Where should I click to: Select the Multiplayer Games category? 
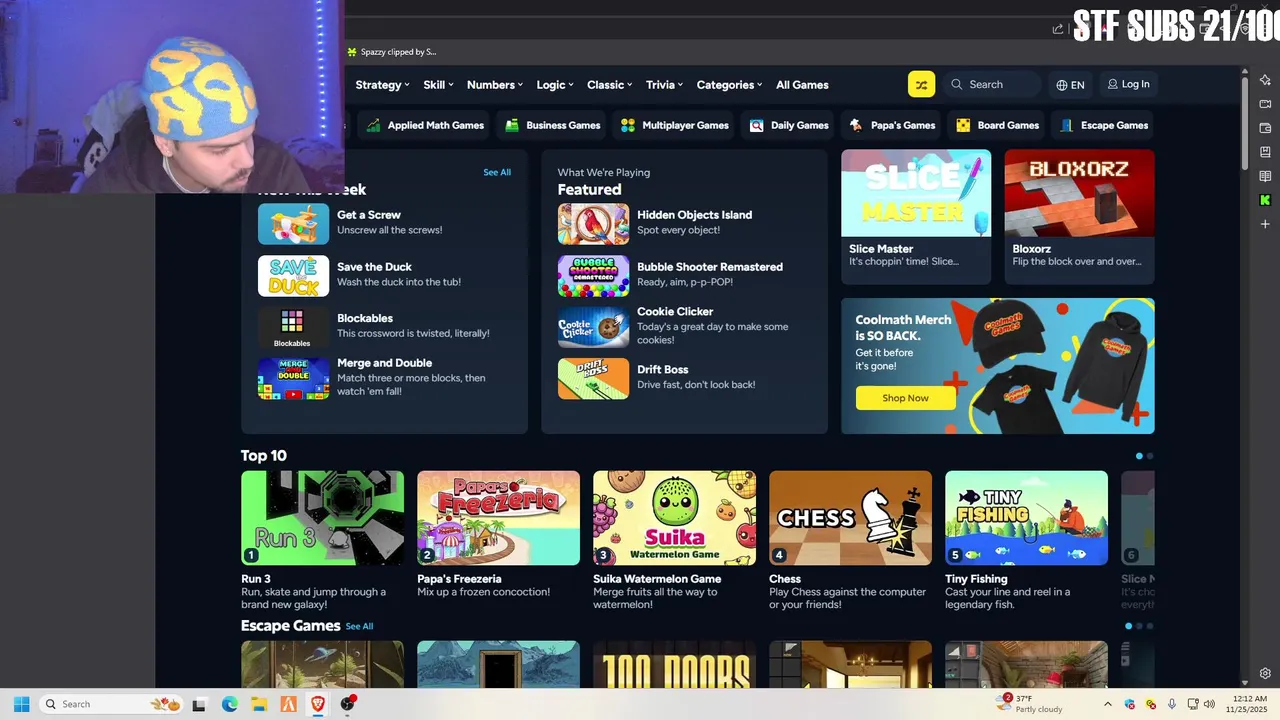675,125
